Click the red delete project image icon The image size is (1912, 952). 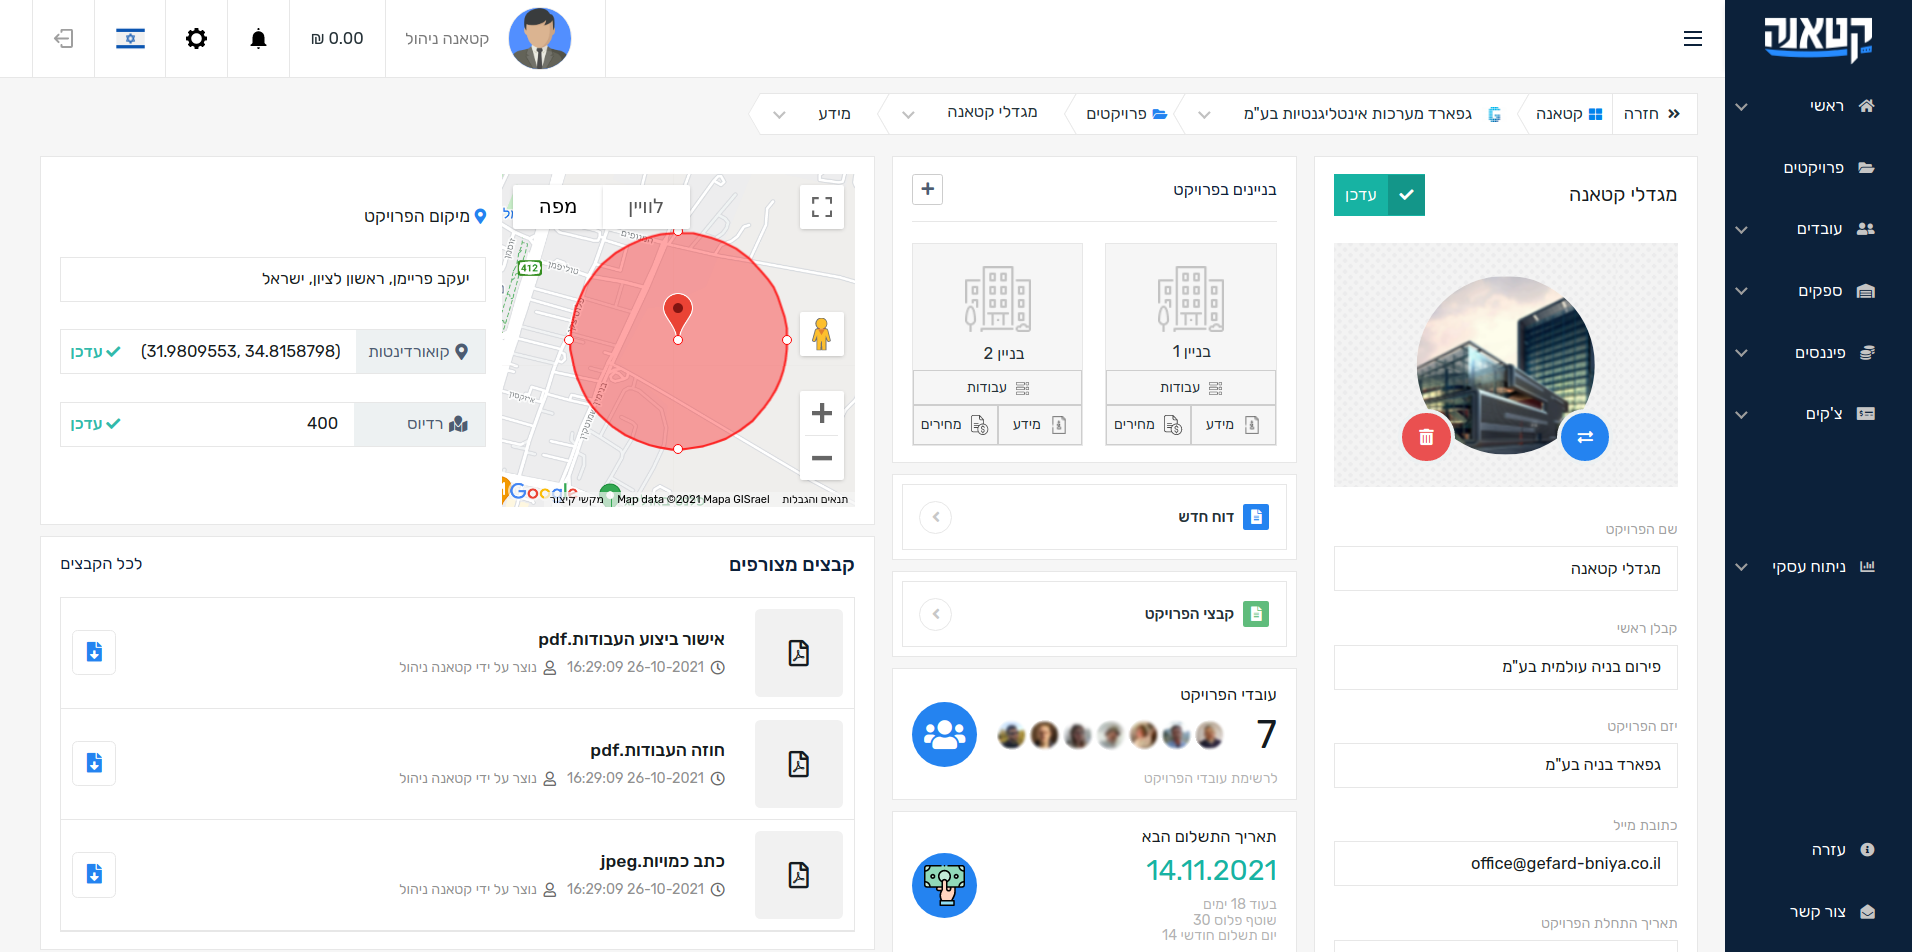tap(1426, 437)
